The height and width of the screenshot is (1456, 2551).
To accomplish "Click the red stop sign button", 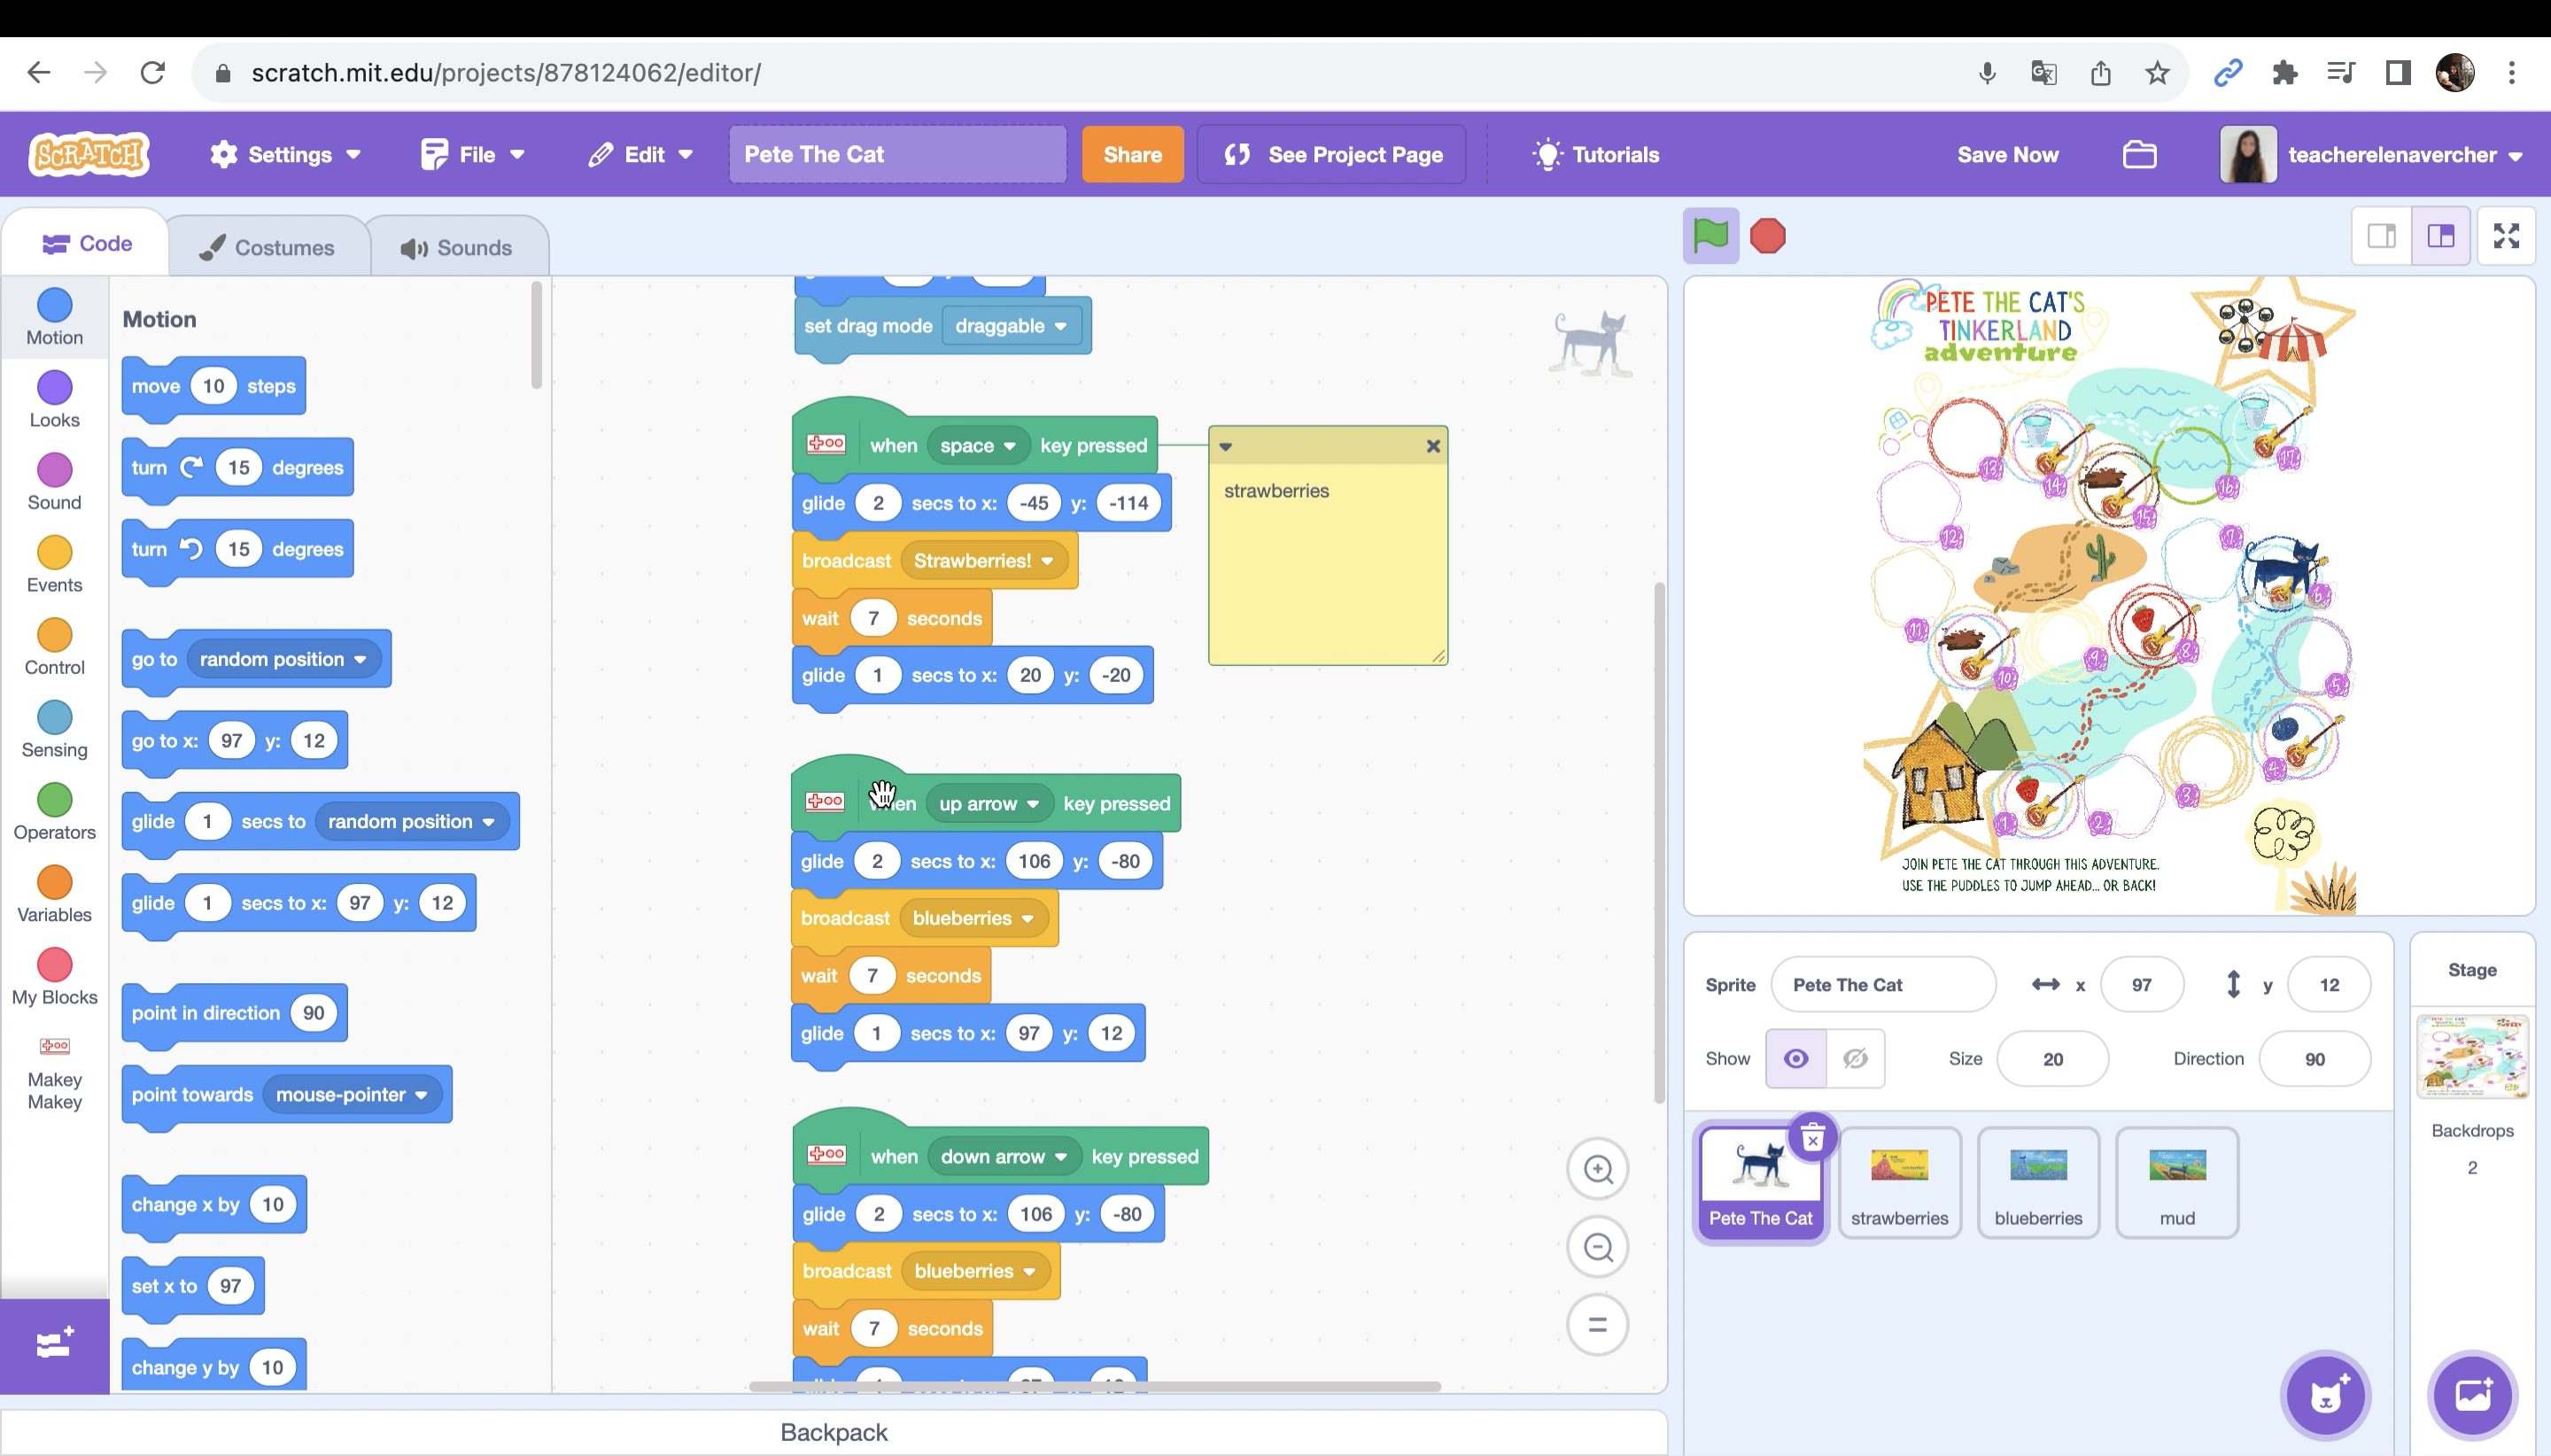I will coord(1768,237).
